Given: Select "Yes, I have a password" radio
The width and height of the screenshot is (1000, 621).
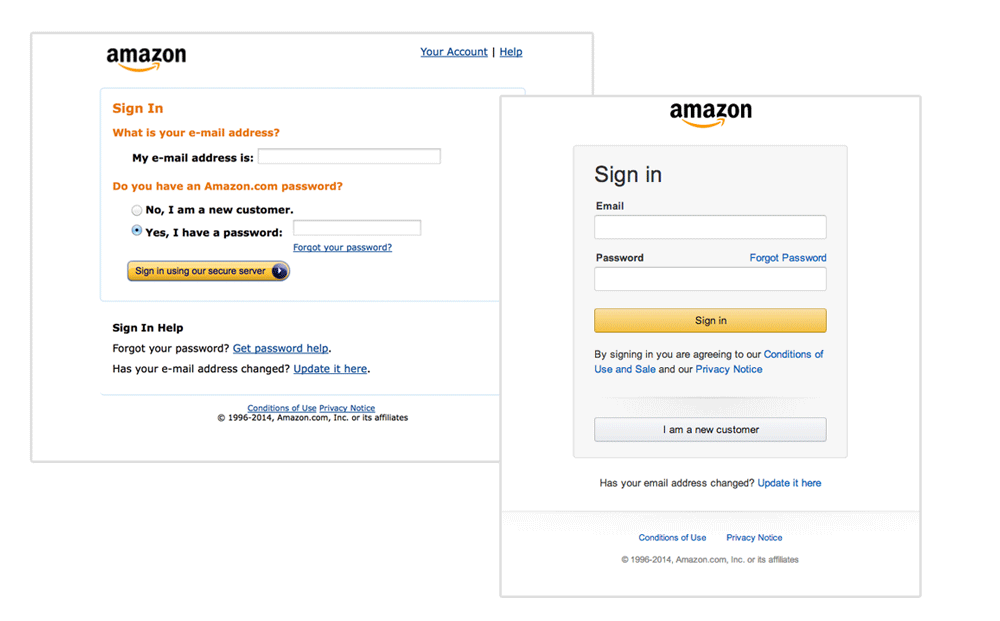Looking at the screenshot, I should (x=137, y=231).
